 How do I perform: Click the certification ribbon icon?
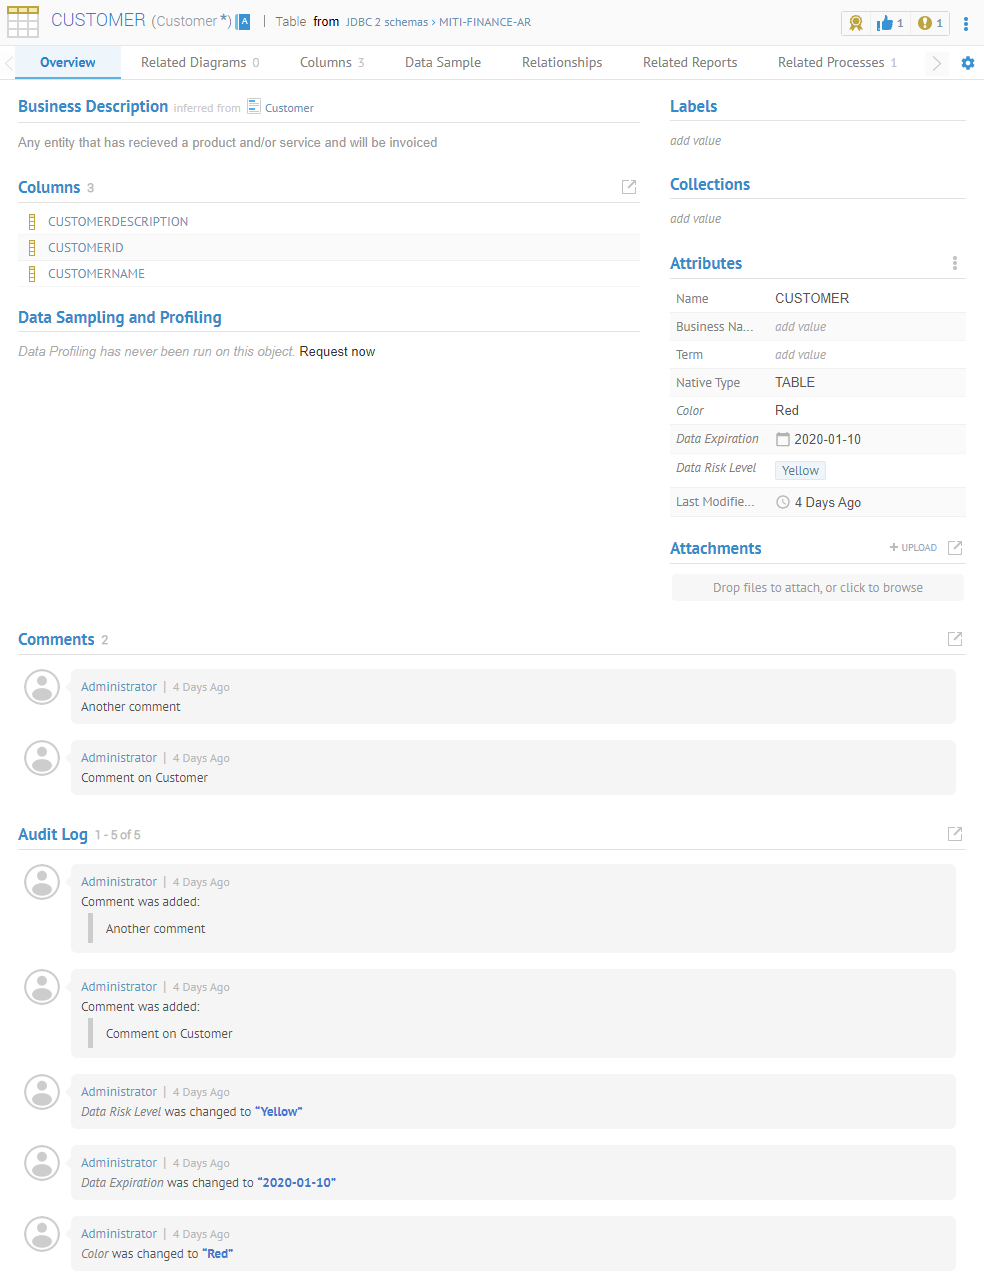tap(856, 23)
